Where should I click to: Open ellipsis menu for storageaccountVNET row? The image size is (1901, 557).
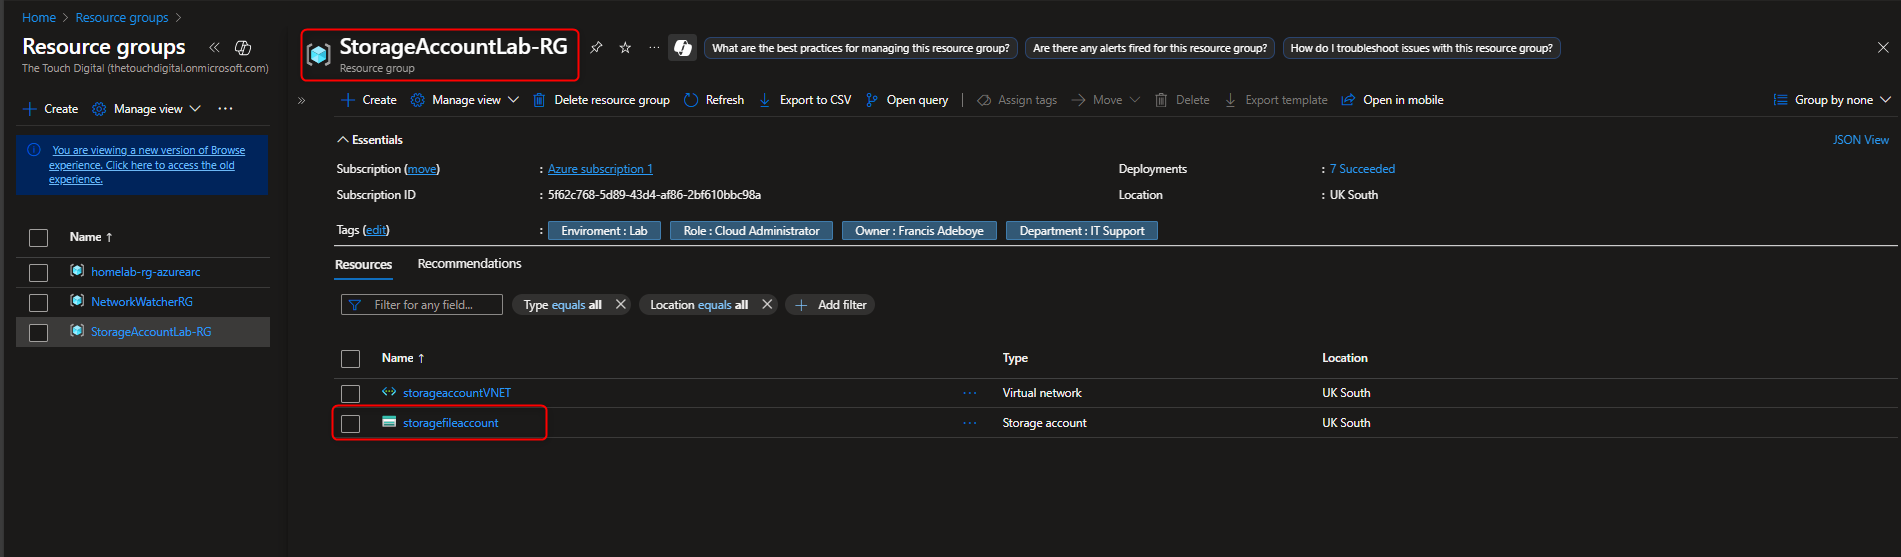(969, 393)
